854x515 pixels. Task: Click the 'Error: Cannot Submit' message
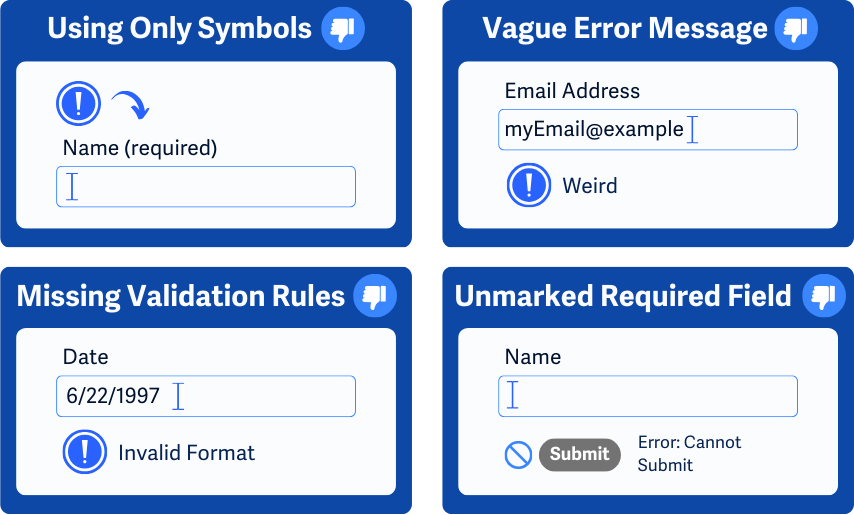point(689,453)
